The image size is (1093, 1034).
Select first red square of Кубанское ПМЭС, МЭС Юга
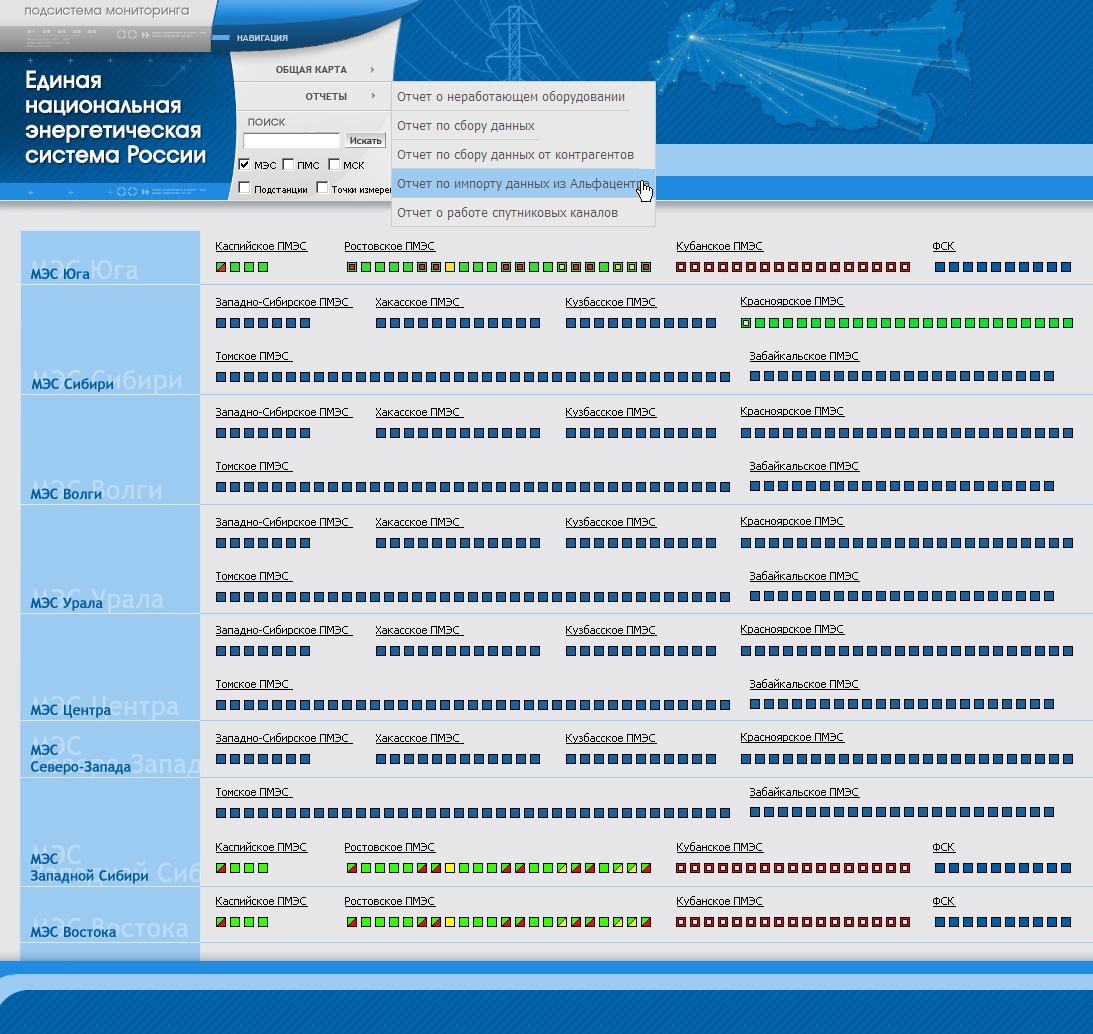pyautogui.click(x=681, y=267)
